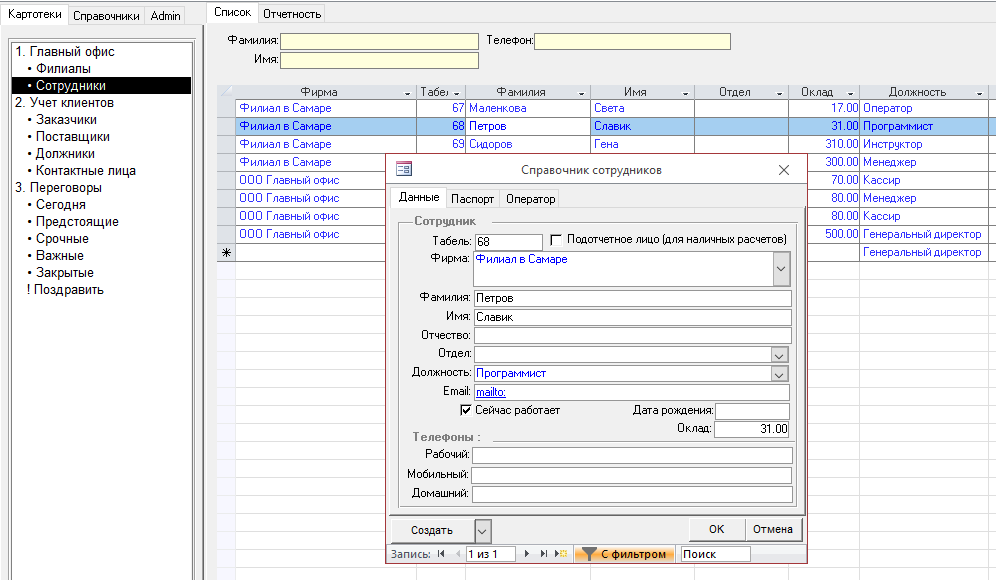This screenshot has width=996, height=580.
Task: Uncheck 'Сейчас работает' checkbox
Action: [x=465, y=410]
